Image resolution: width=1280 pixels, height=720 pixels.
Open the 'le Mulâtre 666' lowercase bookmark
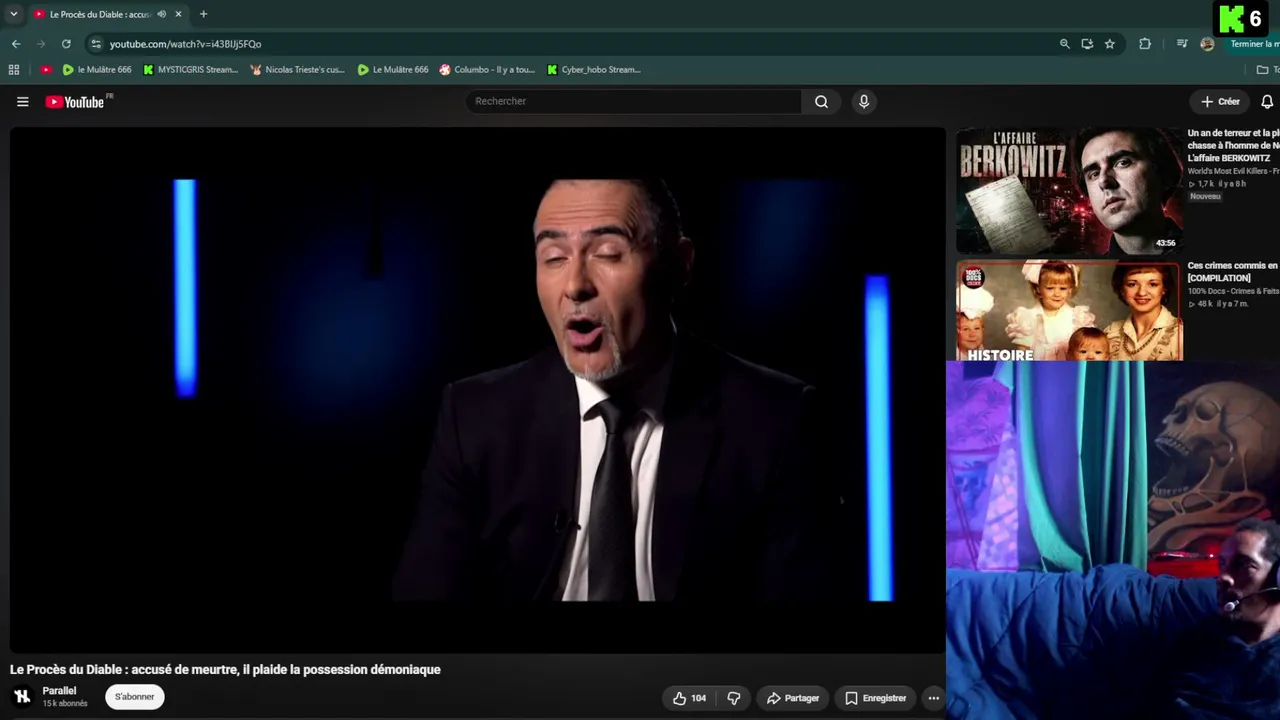pyautogui.click(x=97, y=70)
